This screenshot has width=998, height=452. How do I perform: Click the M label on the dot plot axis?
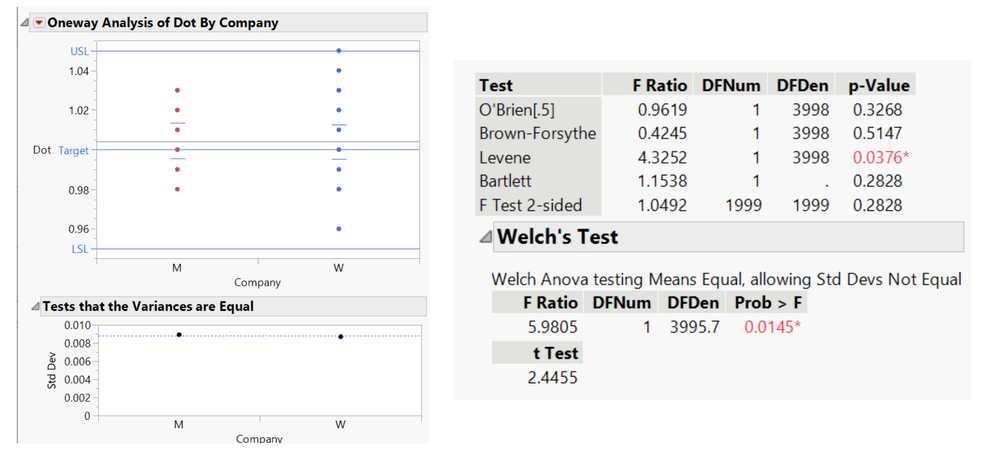click(177, 268)
